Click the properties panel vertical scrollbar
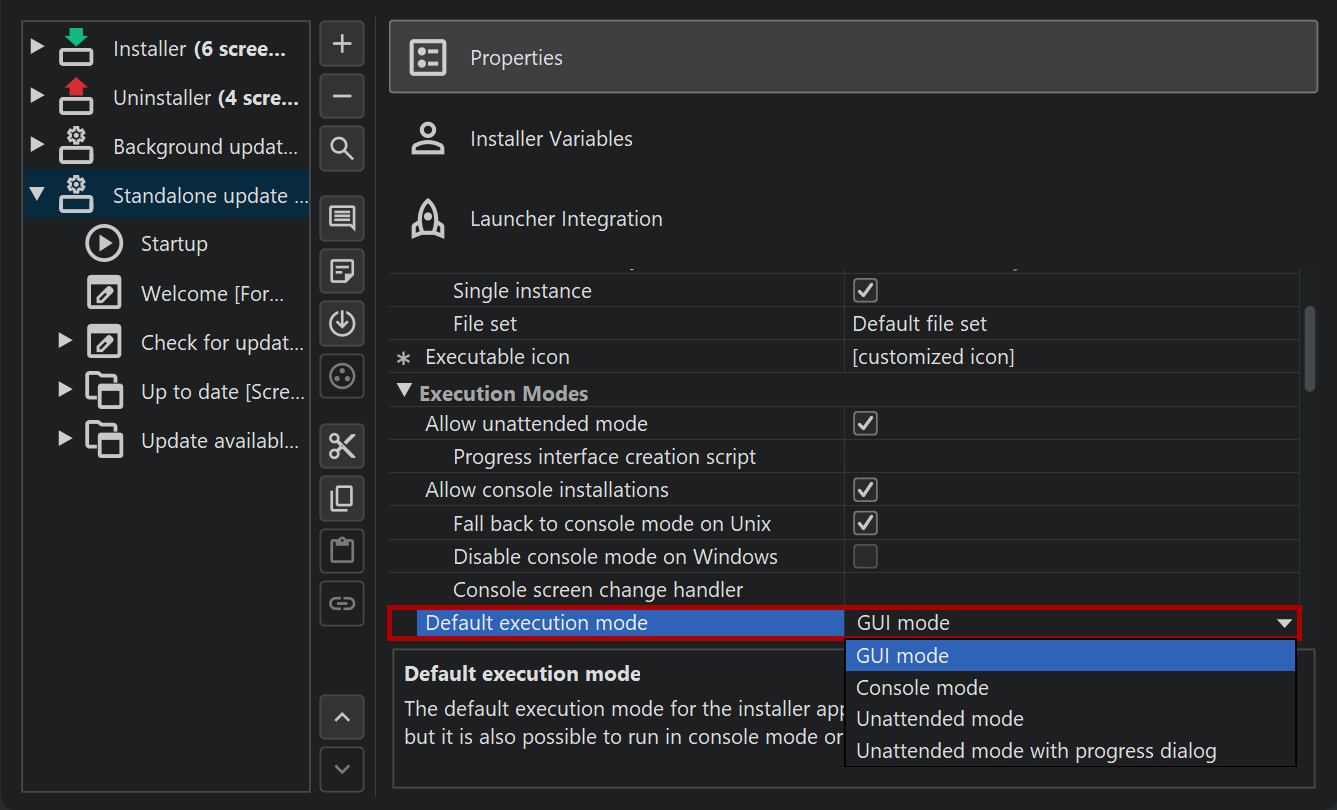 coord(1309,349)
